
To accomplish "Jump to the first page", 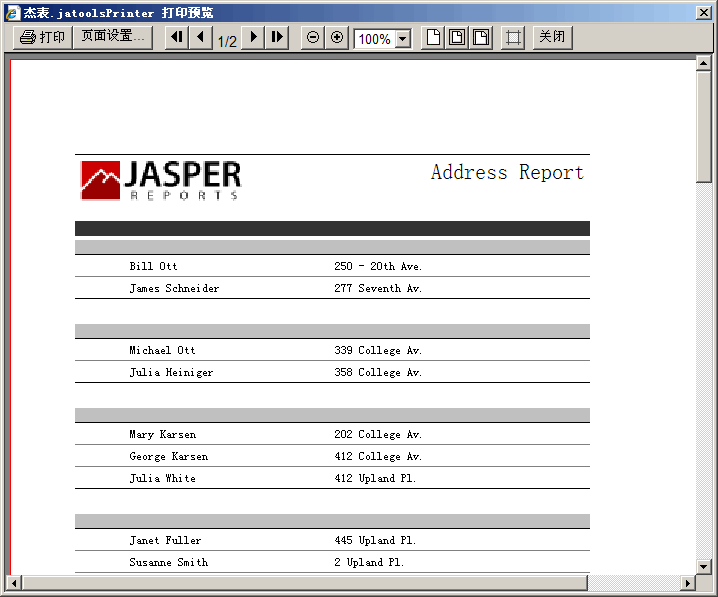I will coord(177,37).
